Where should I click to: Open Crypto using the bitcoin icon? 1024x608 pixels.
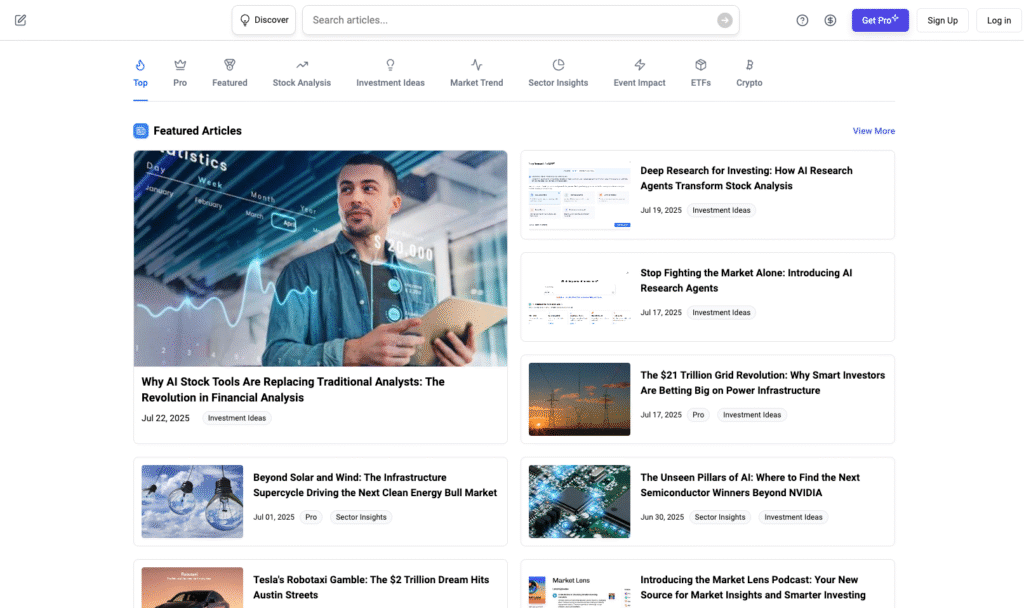coord(748,62)
